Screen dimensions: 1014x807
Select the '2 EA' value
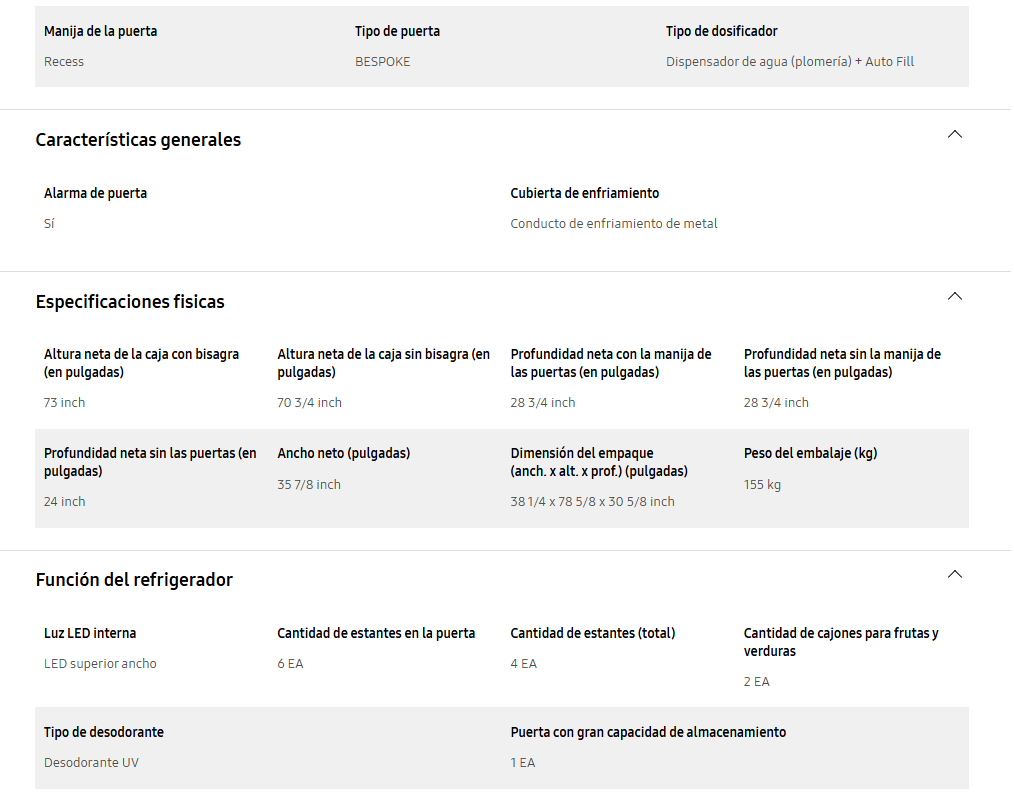757,682
